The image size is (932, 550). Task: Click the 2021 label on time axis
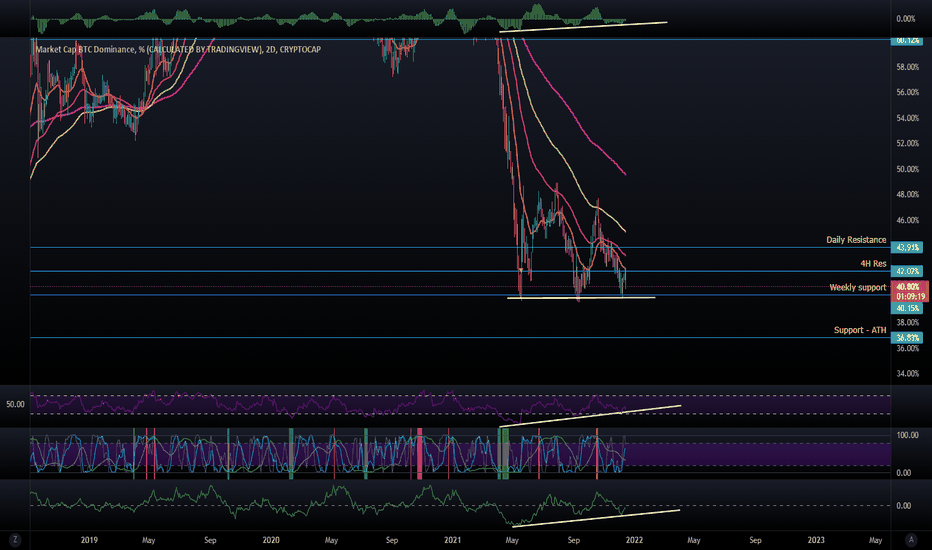pos(452,540)
